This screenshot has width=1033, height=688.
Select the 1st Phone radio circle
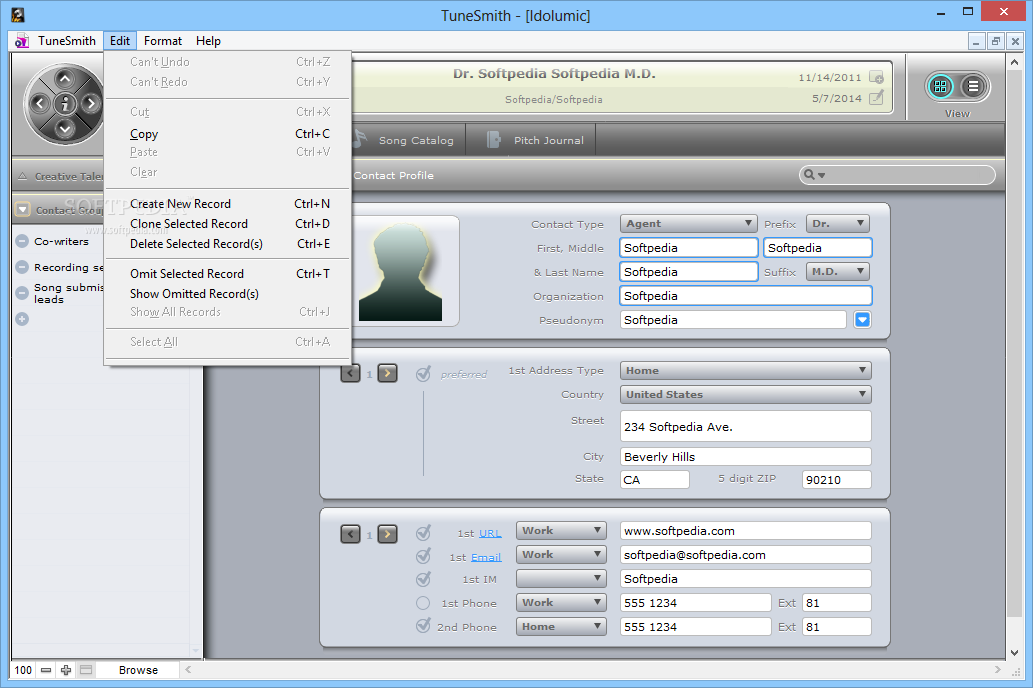(x=423, y=603)
